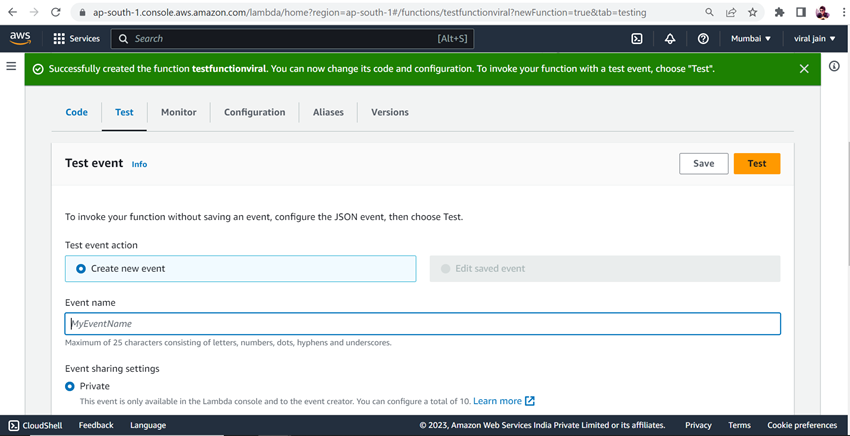Switch to the Monitor tab
850x436 pixels.
pyautogui.click(x=178, y=112)
